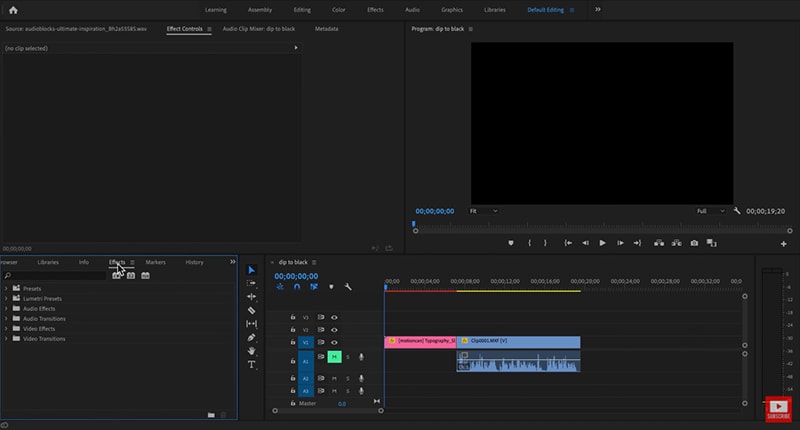
Task: Click the Home icon
Action: point(15,9)
